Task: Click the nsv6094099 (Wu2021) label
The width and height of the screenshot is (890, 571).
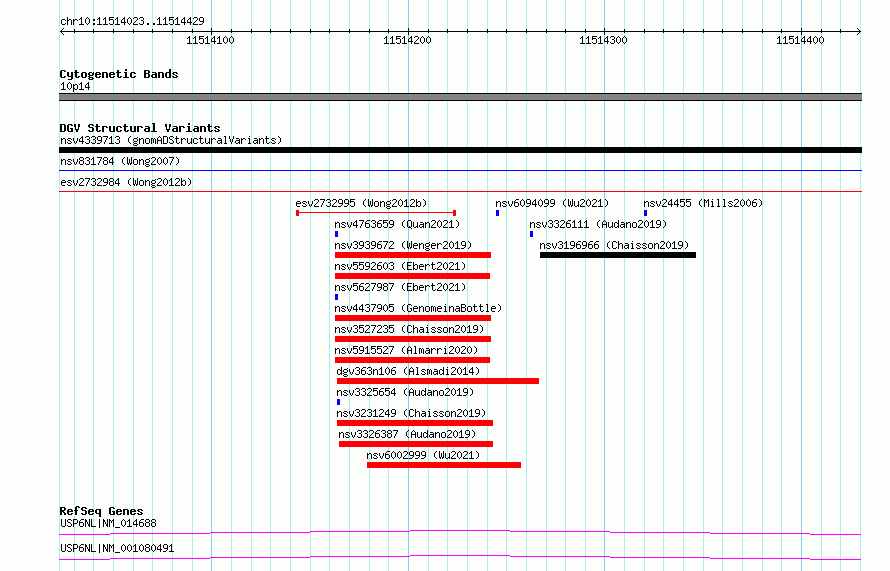Action: point(552,203)
